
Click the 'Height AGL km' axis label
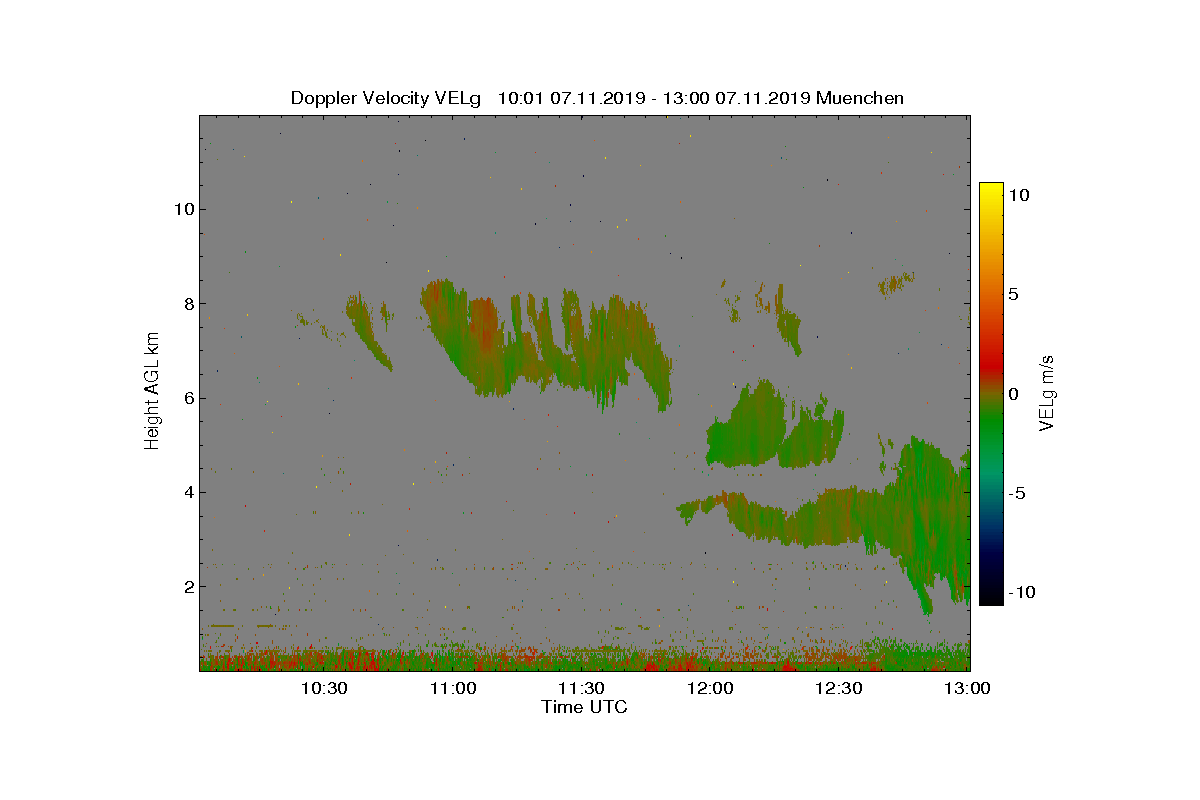(152, 390)
